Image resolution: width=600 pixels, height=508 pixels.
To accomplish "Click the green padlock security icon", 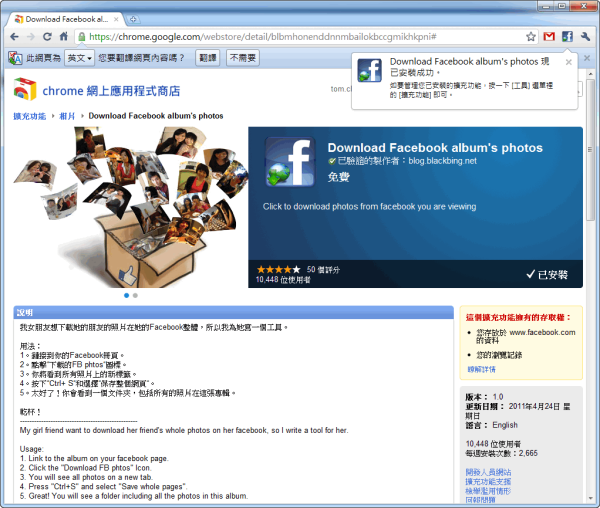I will pos(82,37).
